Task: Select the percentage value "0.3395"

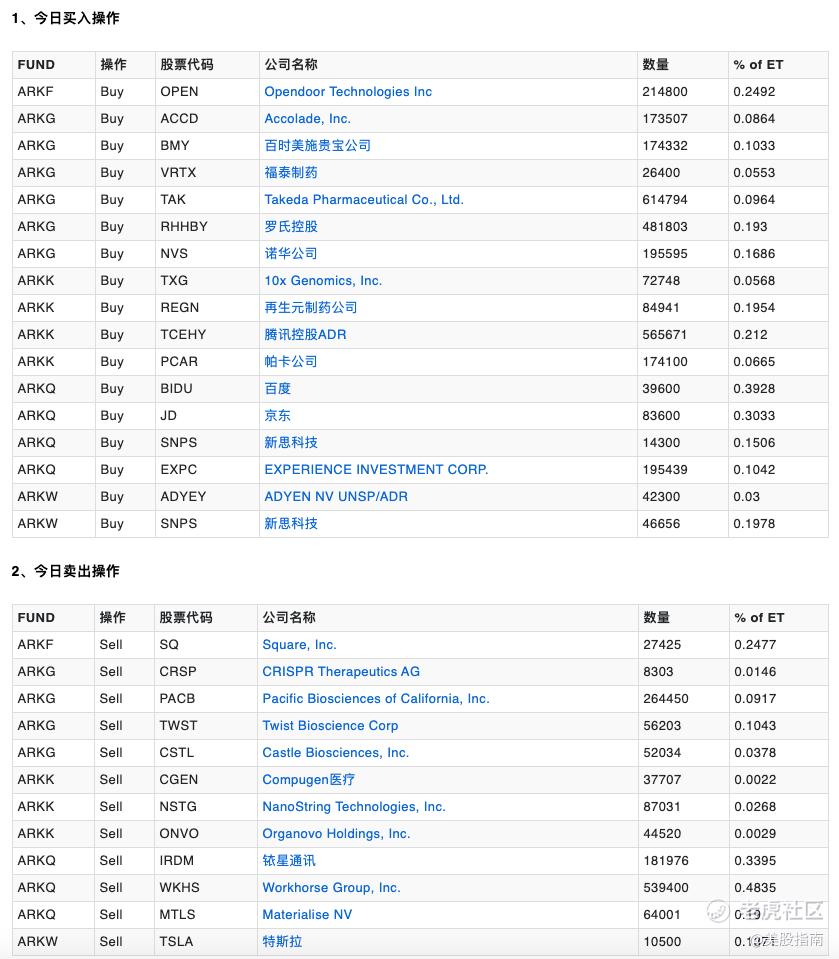Action: click(755, 861)
